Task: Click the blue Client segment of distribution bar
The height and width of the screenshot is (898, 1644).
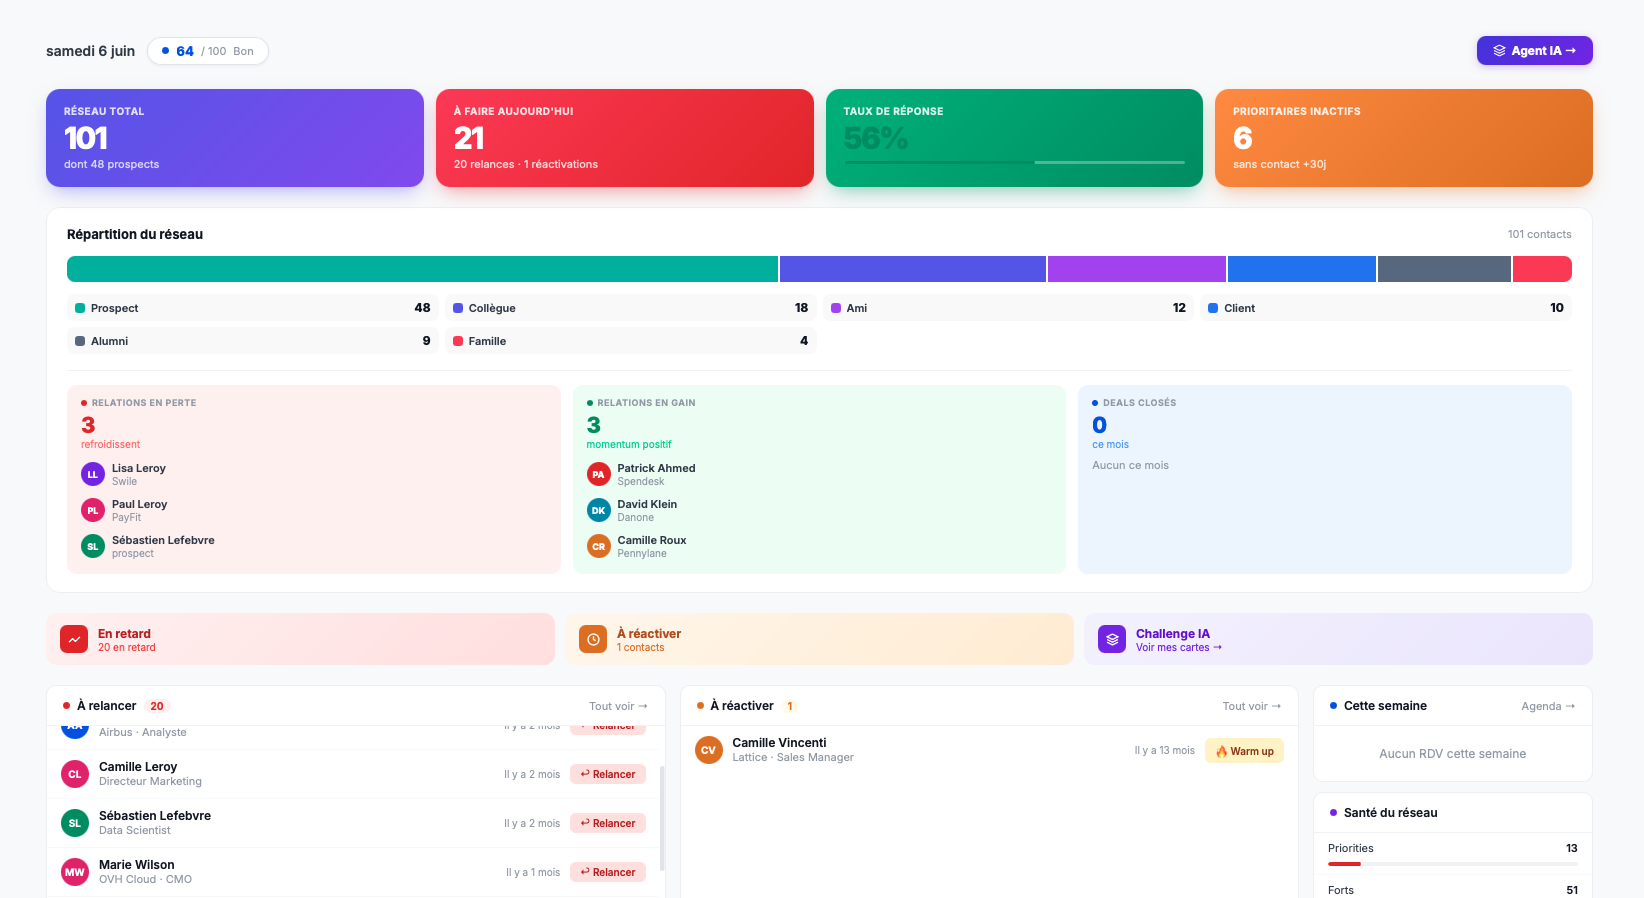Action: pos(1302,269)
